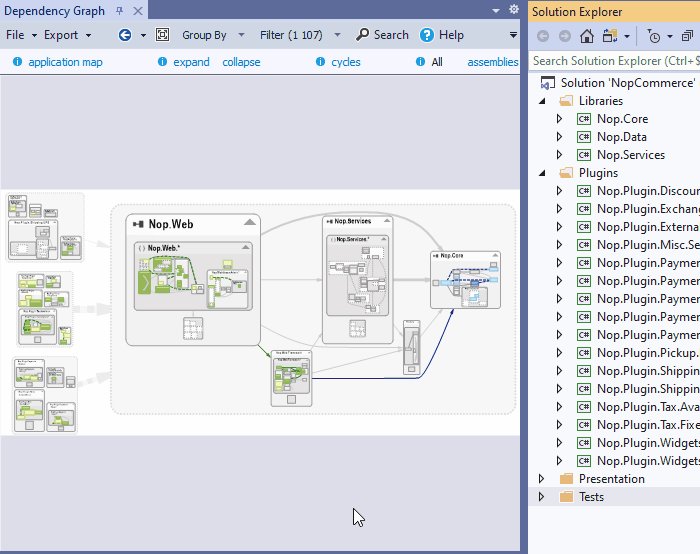Click pending changes filter clock icon
This screenshot has height=554, width=700.
(654, 37)
